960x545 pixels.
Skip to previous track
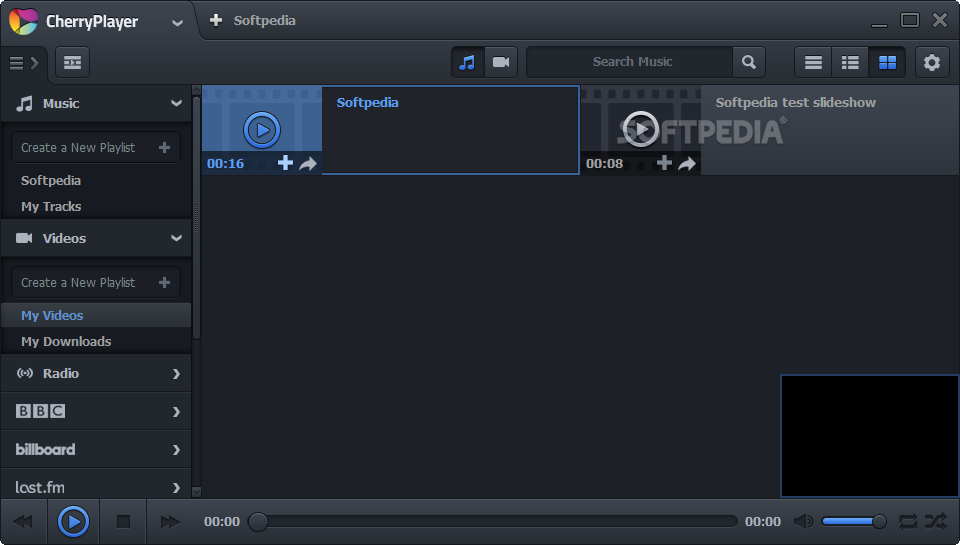(23, 522)
